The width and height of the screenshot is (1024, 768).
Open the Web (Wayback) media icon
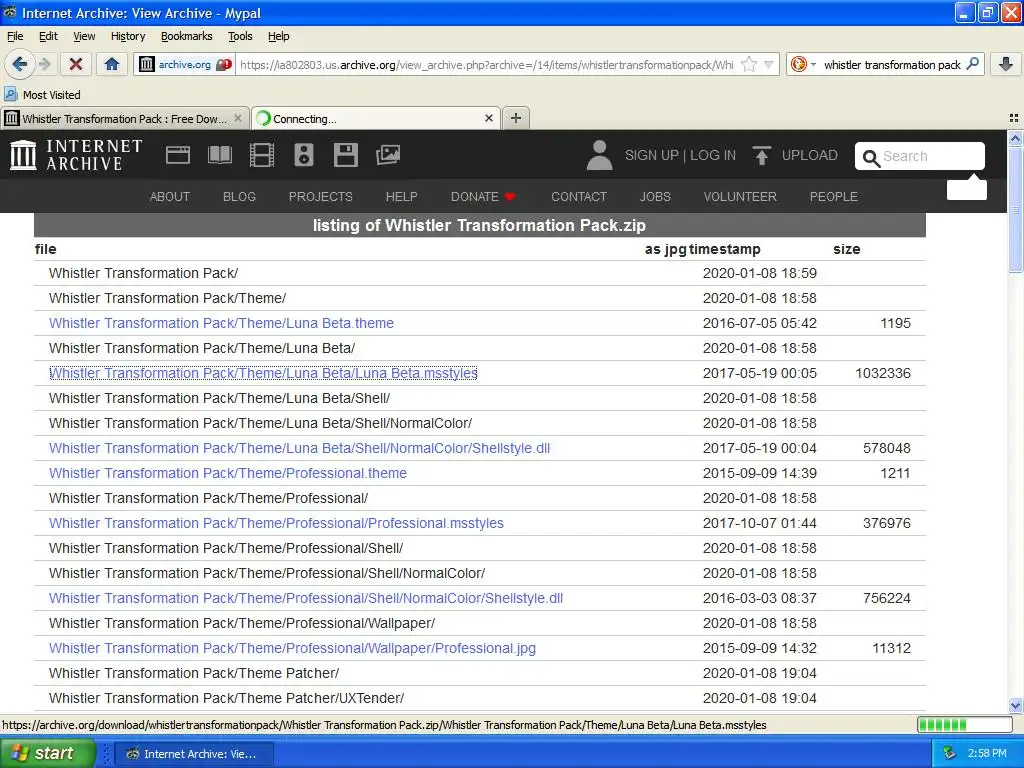178,155
